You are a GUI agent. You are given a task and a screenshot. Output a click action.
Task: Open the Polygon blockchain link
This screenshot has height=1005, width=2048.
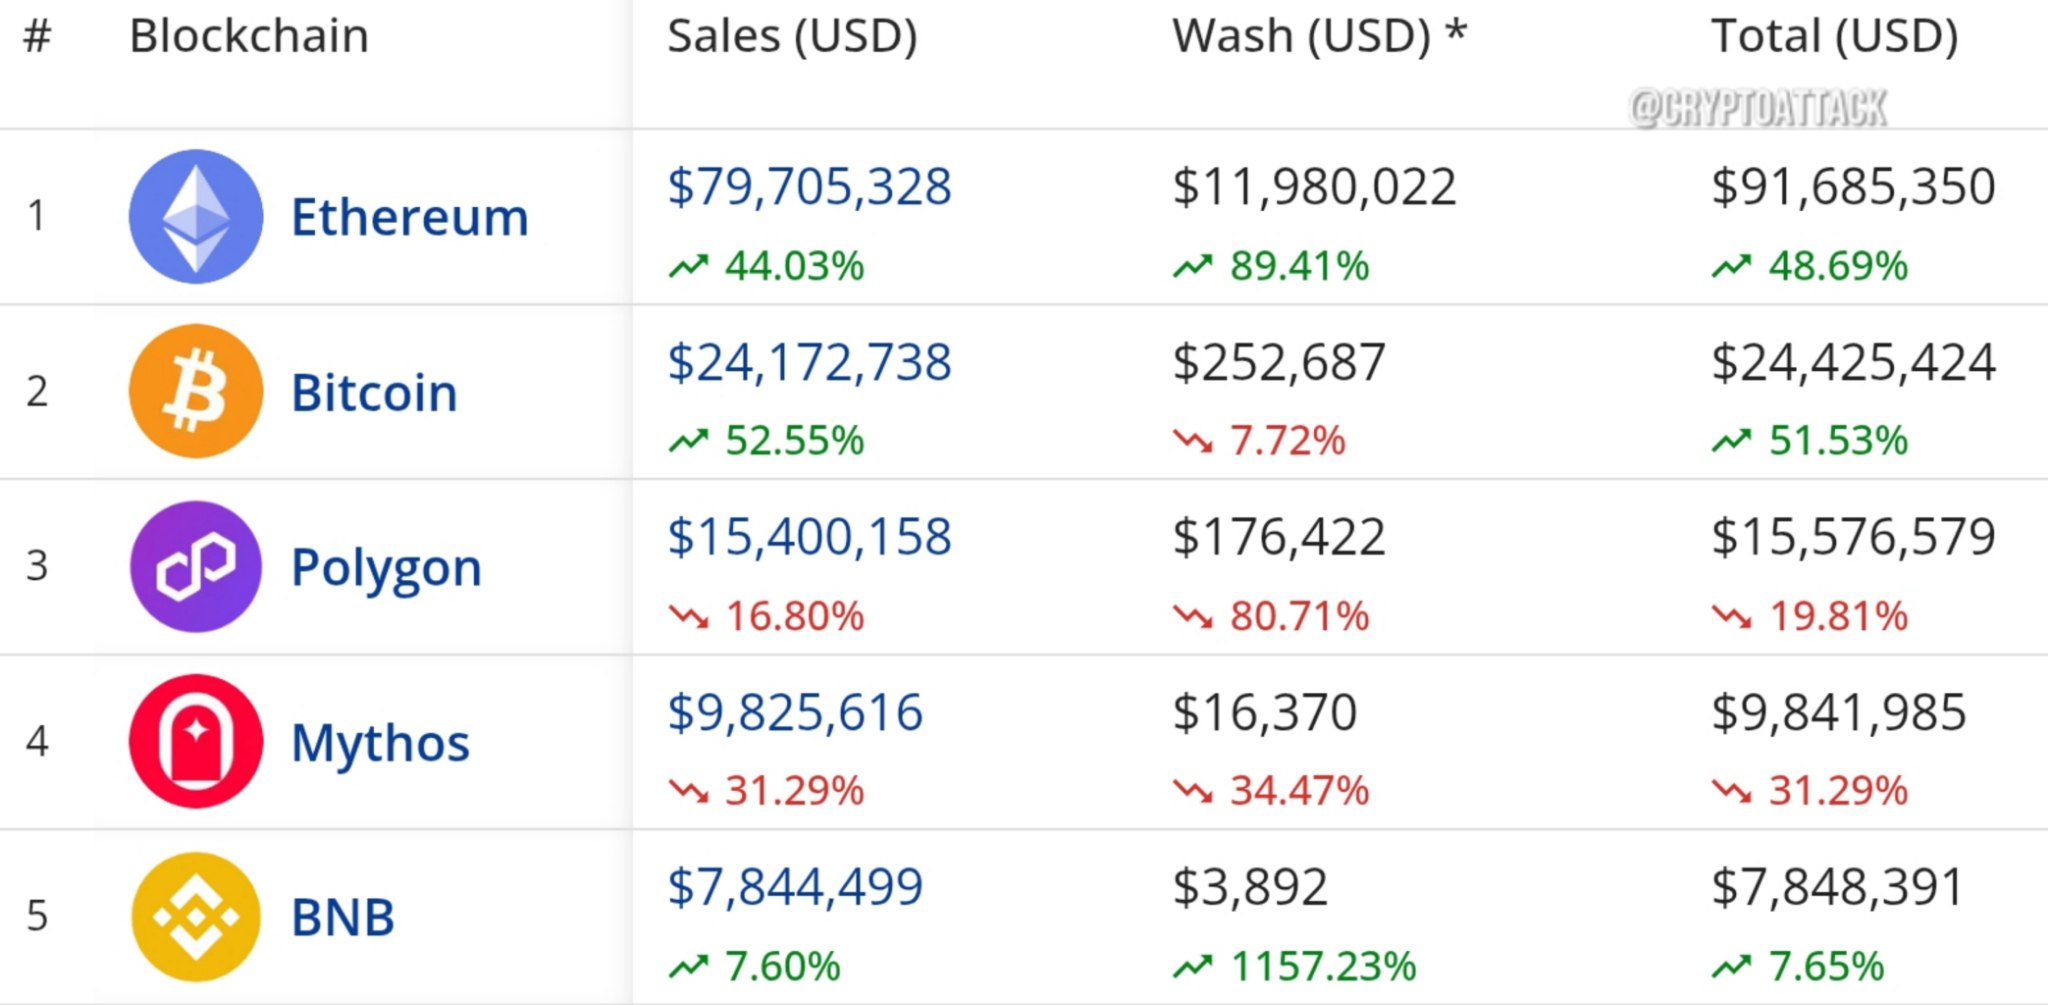coord(386,568)
